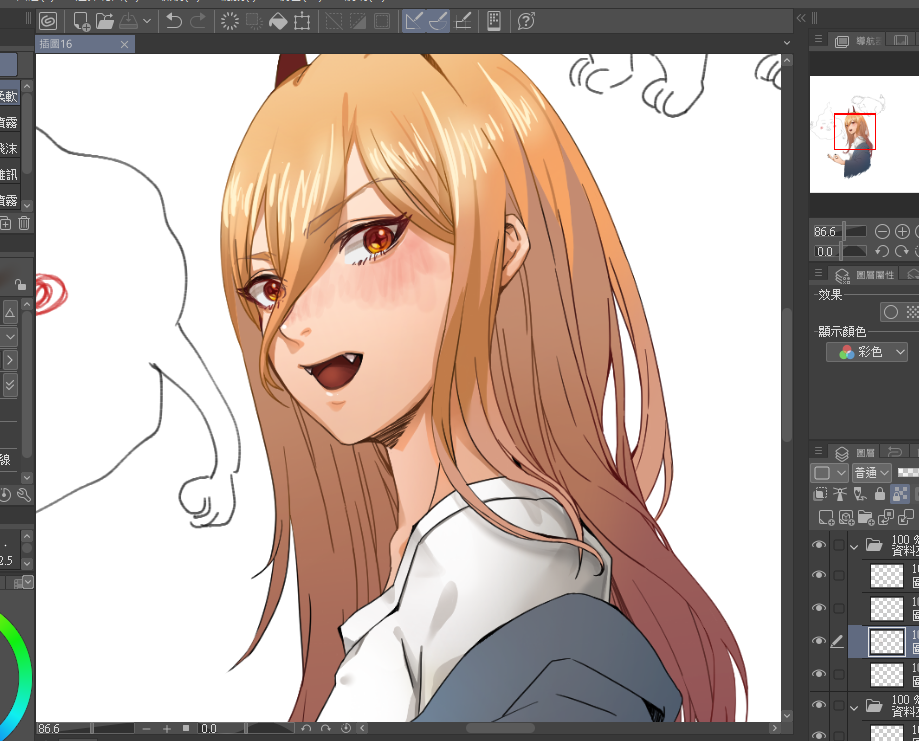This screenshot has width=919, height=741.
Task: Open the smartphone companion mode icon
Action: tap(494, 22)
